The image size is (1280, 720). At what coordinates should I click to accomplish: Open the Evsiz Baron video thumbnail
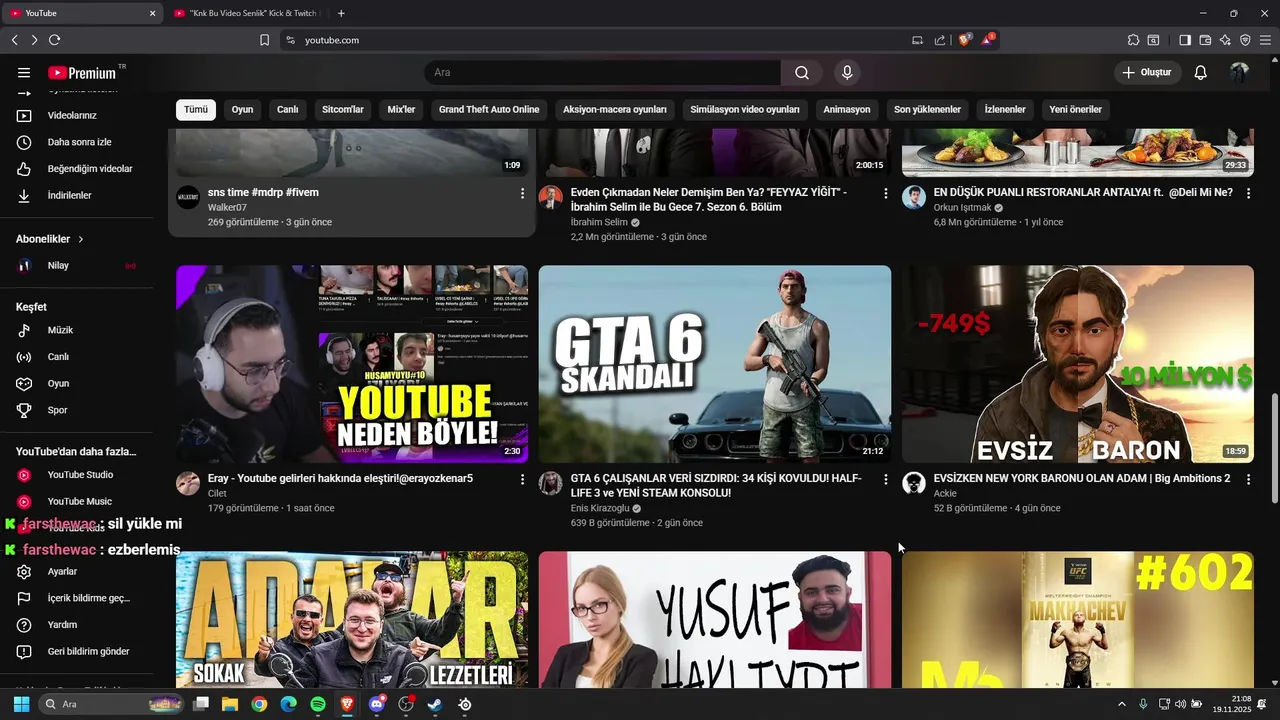pyautogui.click(x=1078, y=364)
